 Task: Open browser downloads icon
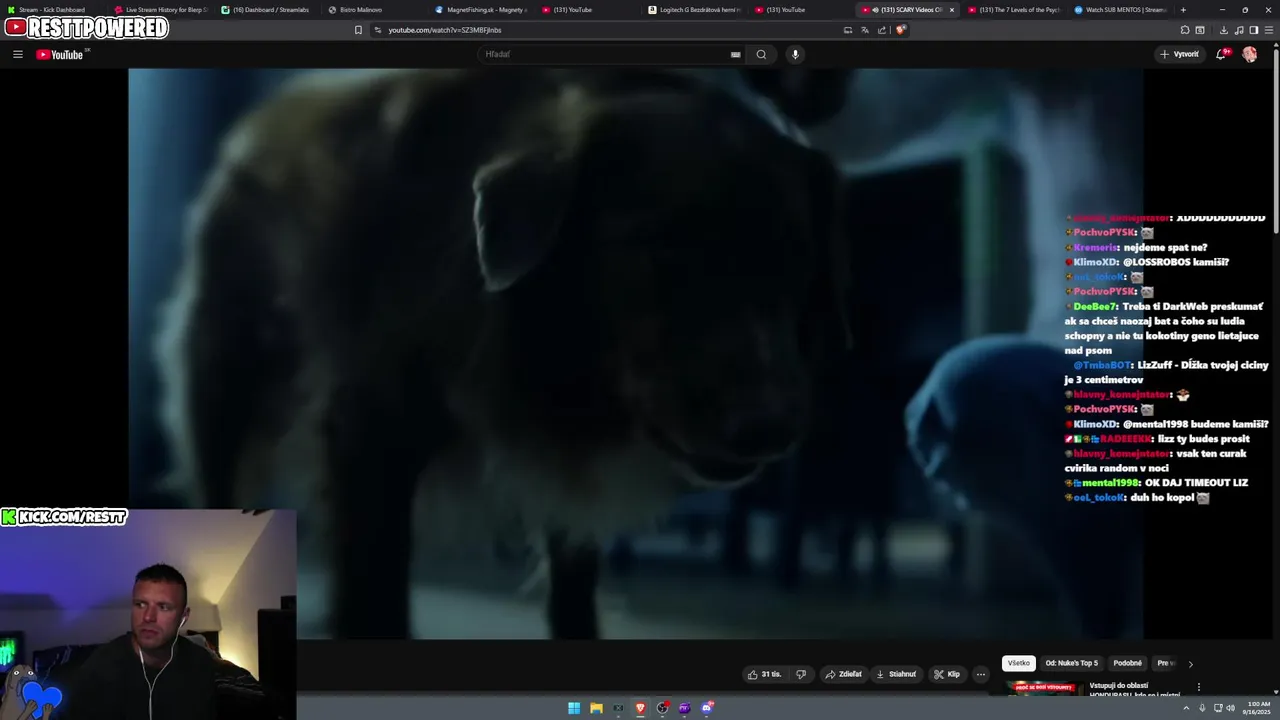[x=1224, y=30]
